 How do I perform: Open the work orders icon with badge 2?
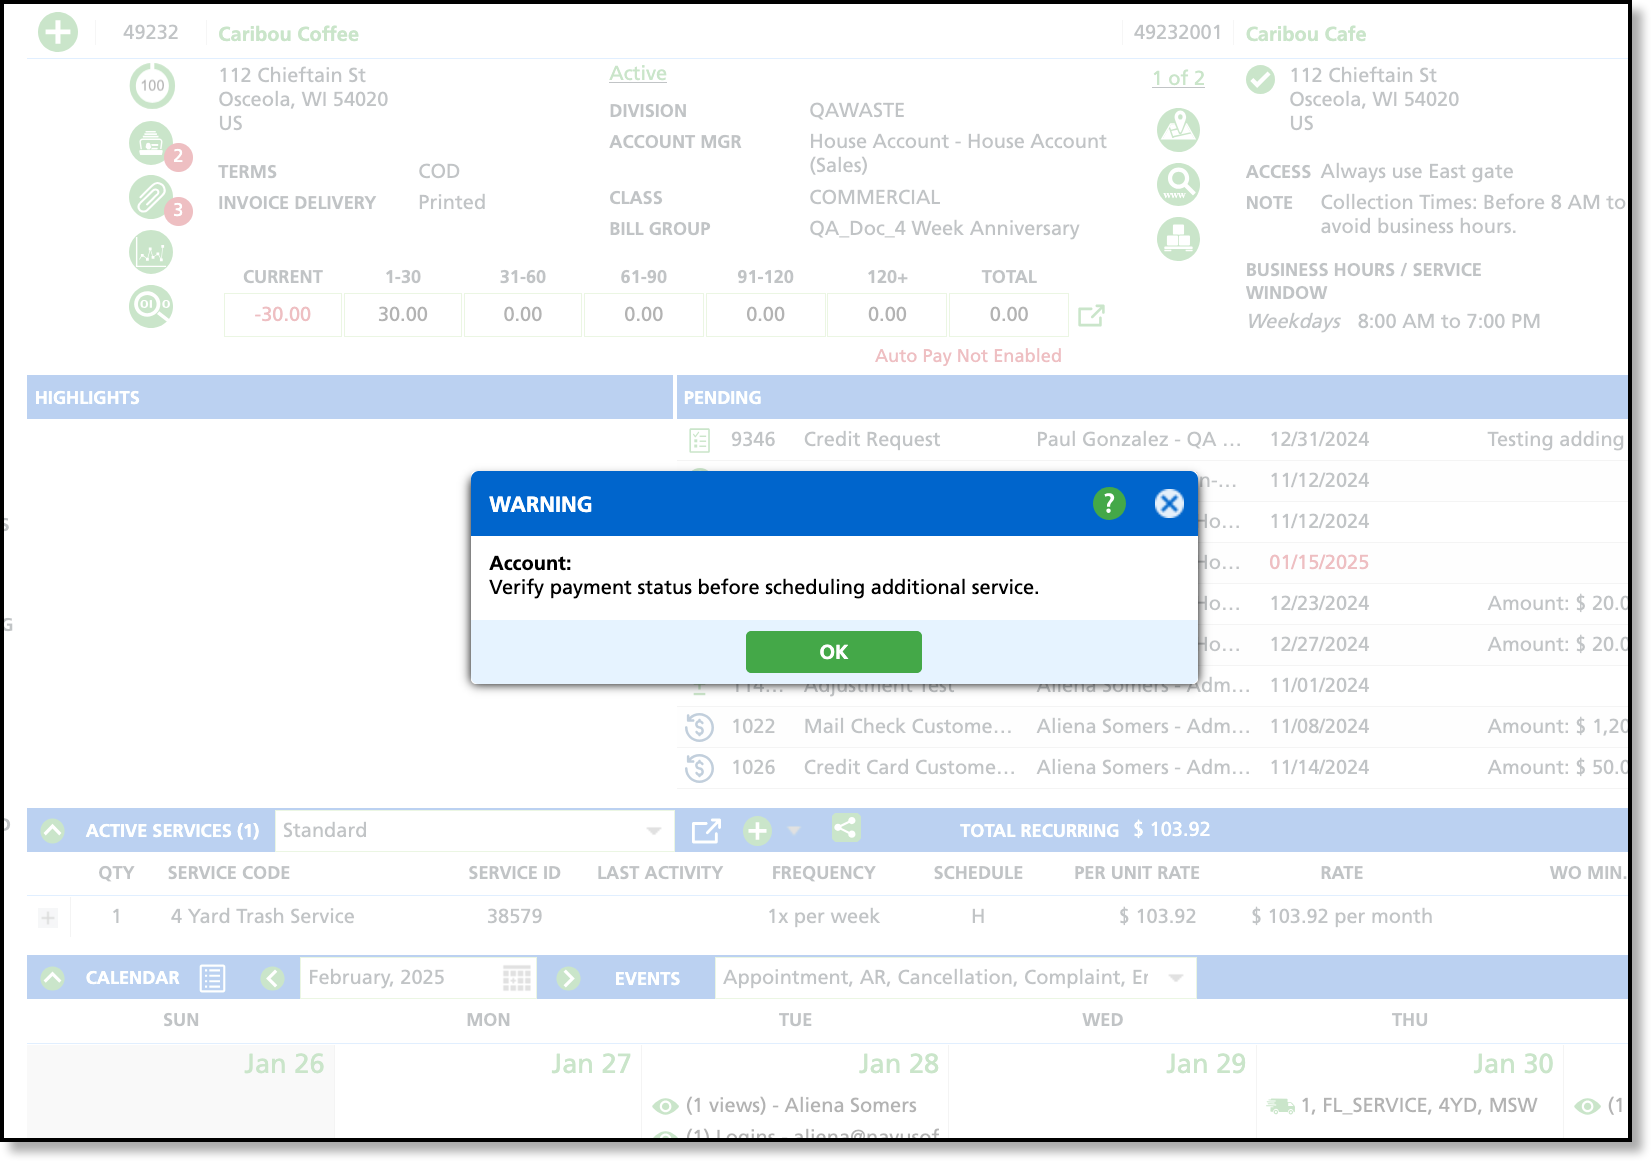pyautogui.click(x=152, y=143)
